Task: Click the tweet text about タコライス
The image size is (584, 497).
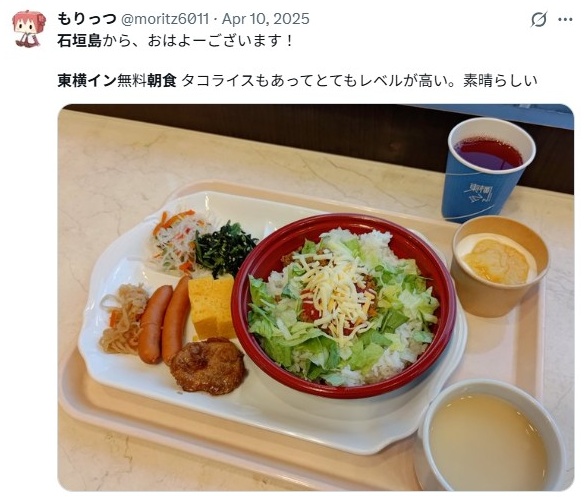Action: click(360, 80)
